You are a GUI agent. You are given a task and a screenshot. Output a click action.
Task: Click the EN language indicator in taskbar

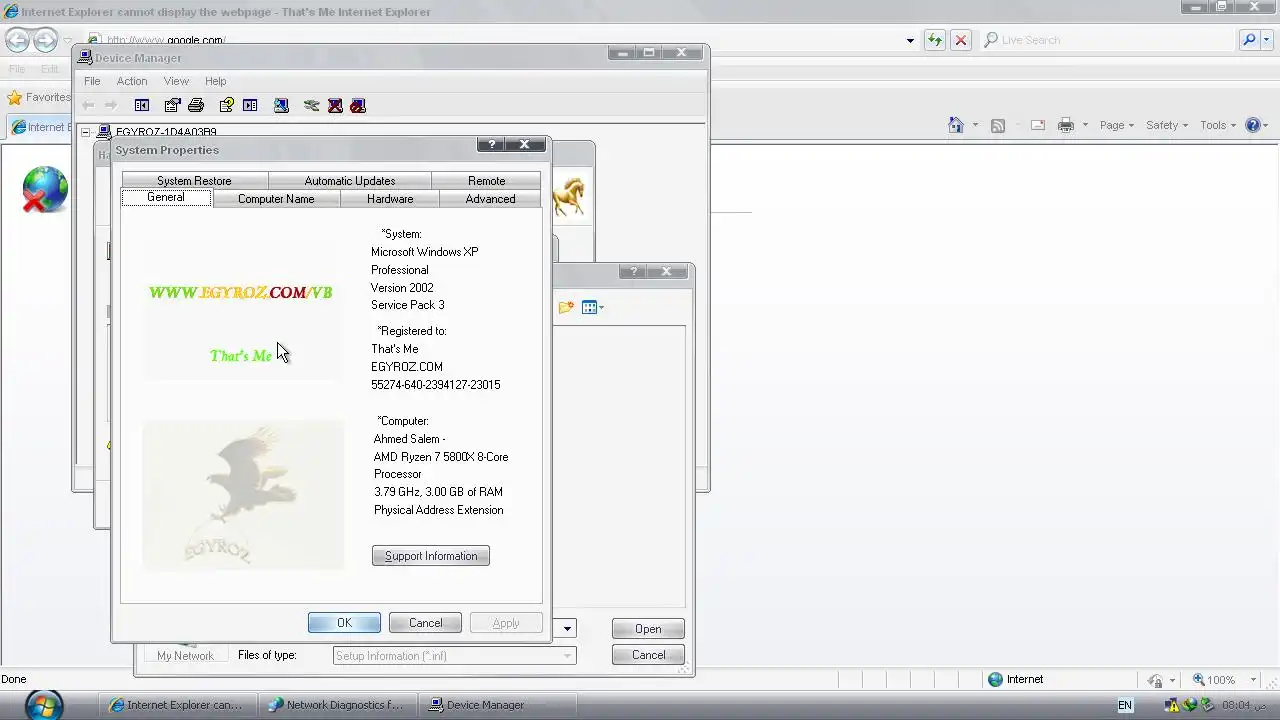[1125, 705]
